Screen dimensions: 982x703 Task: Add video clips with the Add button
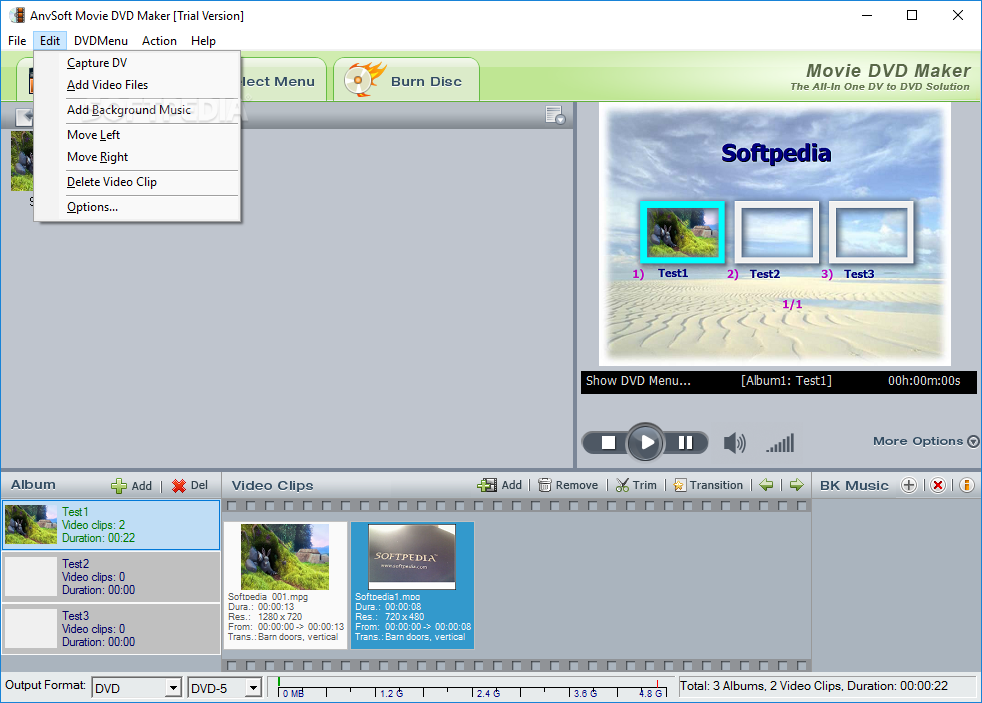[x=500, y=485]
